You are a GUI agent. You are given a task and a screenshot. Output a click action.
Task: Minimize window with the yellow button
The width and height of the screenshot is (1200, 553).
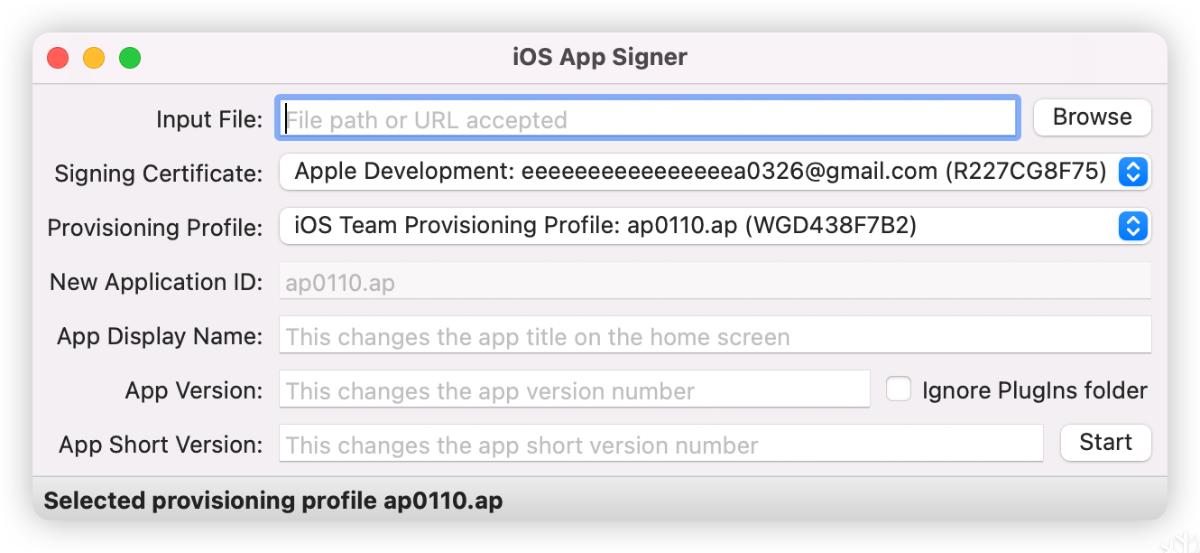(94, 58)
